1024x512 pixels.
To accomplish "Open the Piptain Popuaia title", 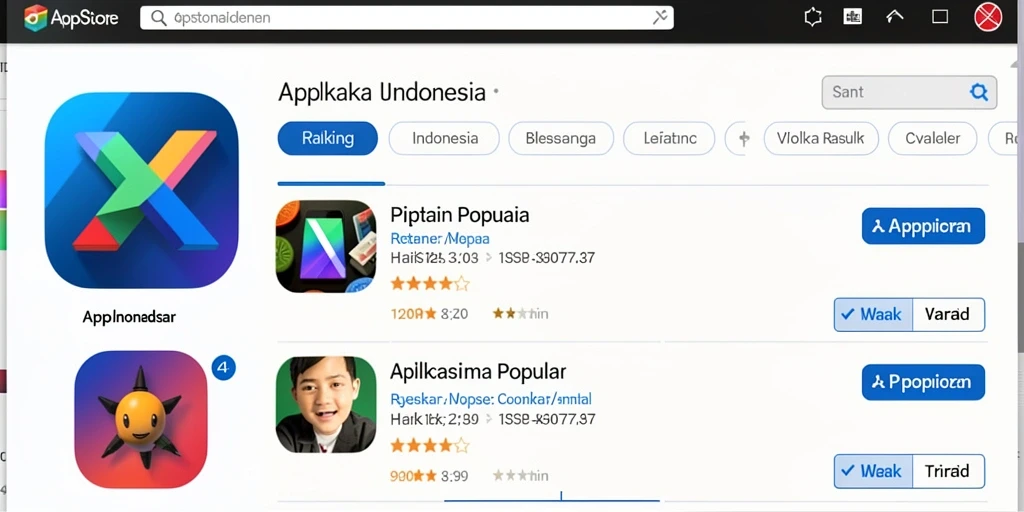I will click(x=460, y=215).
